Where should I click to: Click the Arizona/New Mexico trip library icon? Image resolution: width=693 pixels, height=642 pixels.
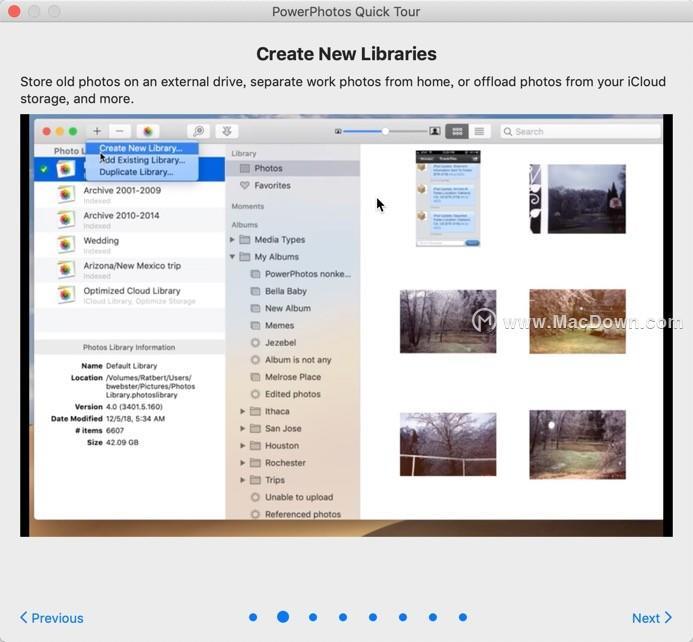click(x=65, y=270)
